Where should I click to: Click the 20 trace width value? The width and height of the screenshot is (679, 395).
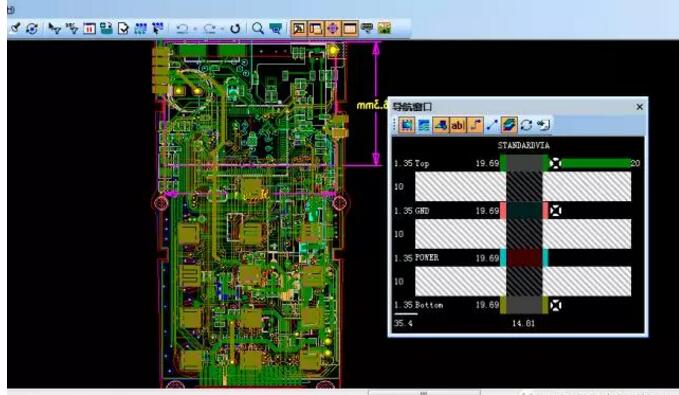(x=635, y=163)
